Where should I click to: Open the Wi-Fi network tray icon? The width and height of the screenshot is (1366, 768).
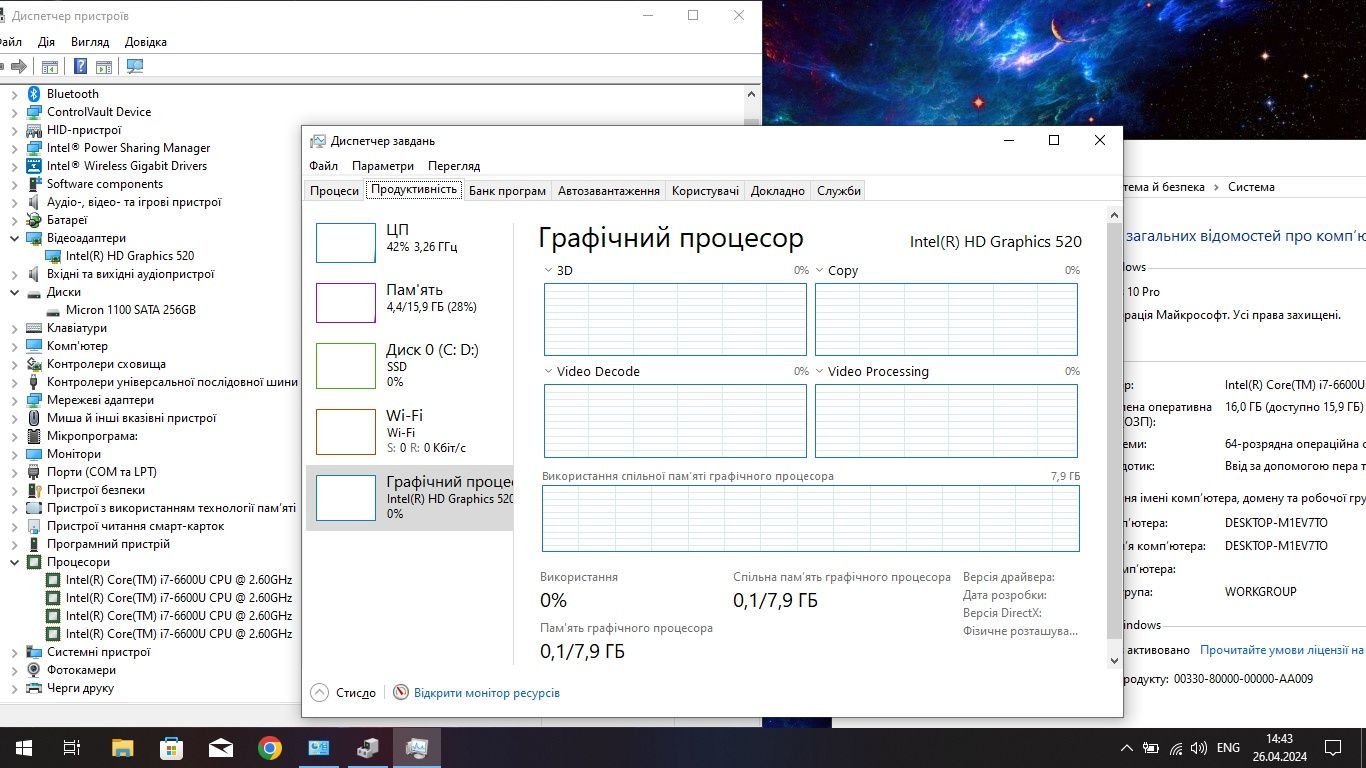tap(1176, 748)
